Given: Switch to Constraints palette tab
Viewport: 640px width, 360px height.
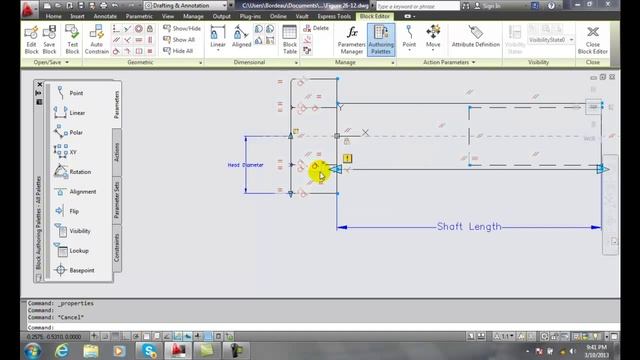Looking at the screenshot, I should 117,248.
